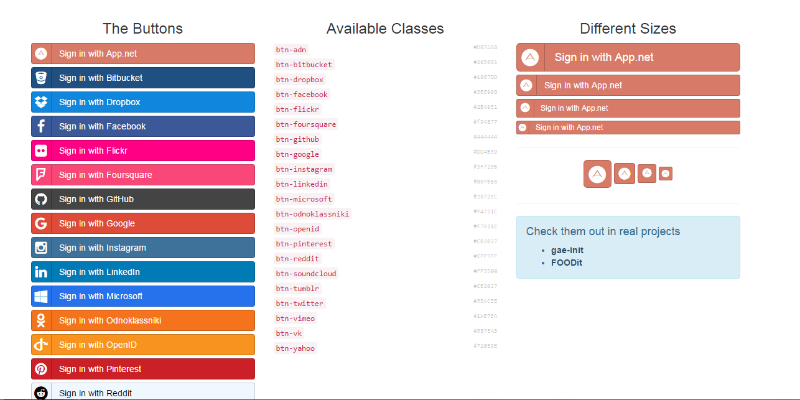
Task: Click the smallest icon-only App.net button
Action: (665, 173)
